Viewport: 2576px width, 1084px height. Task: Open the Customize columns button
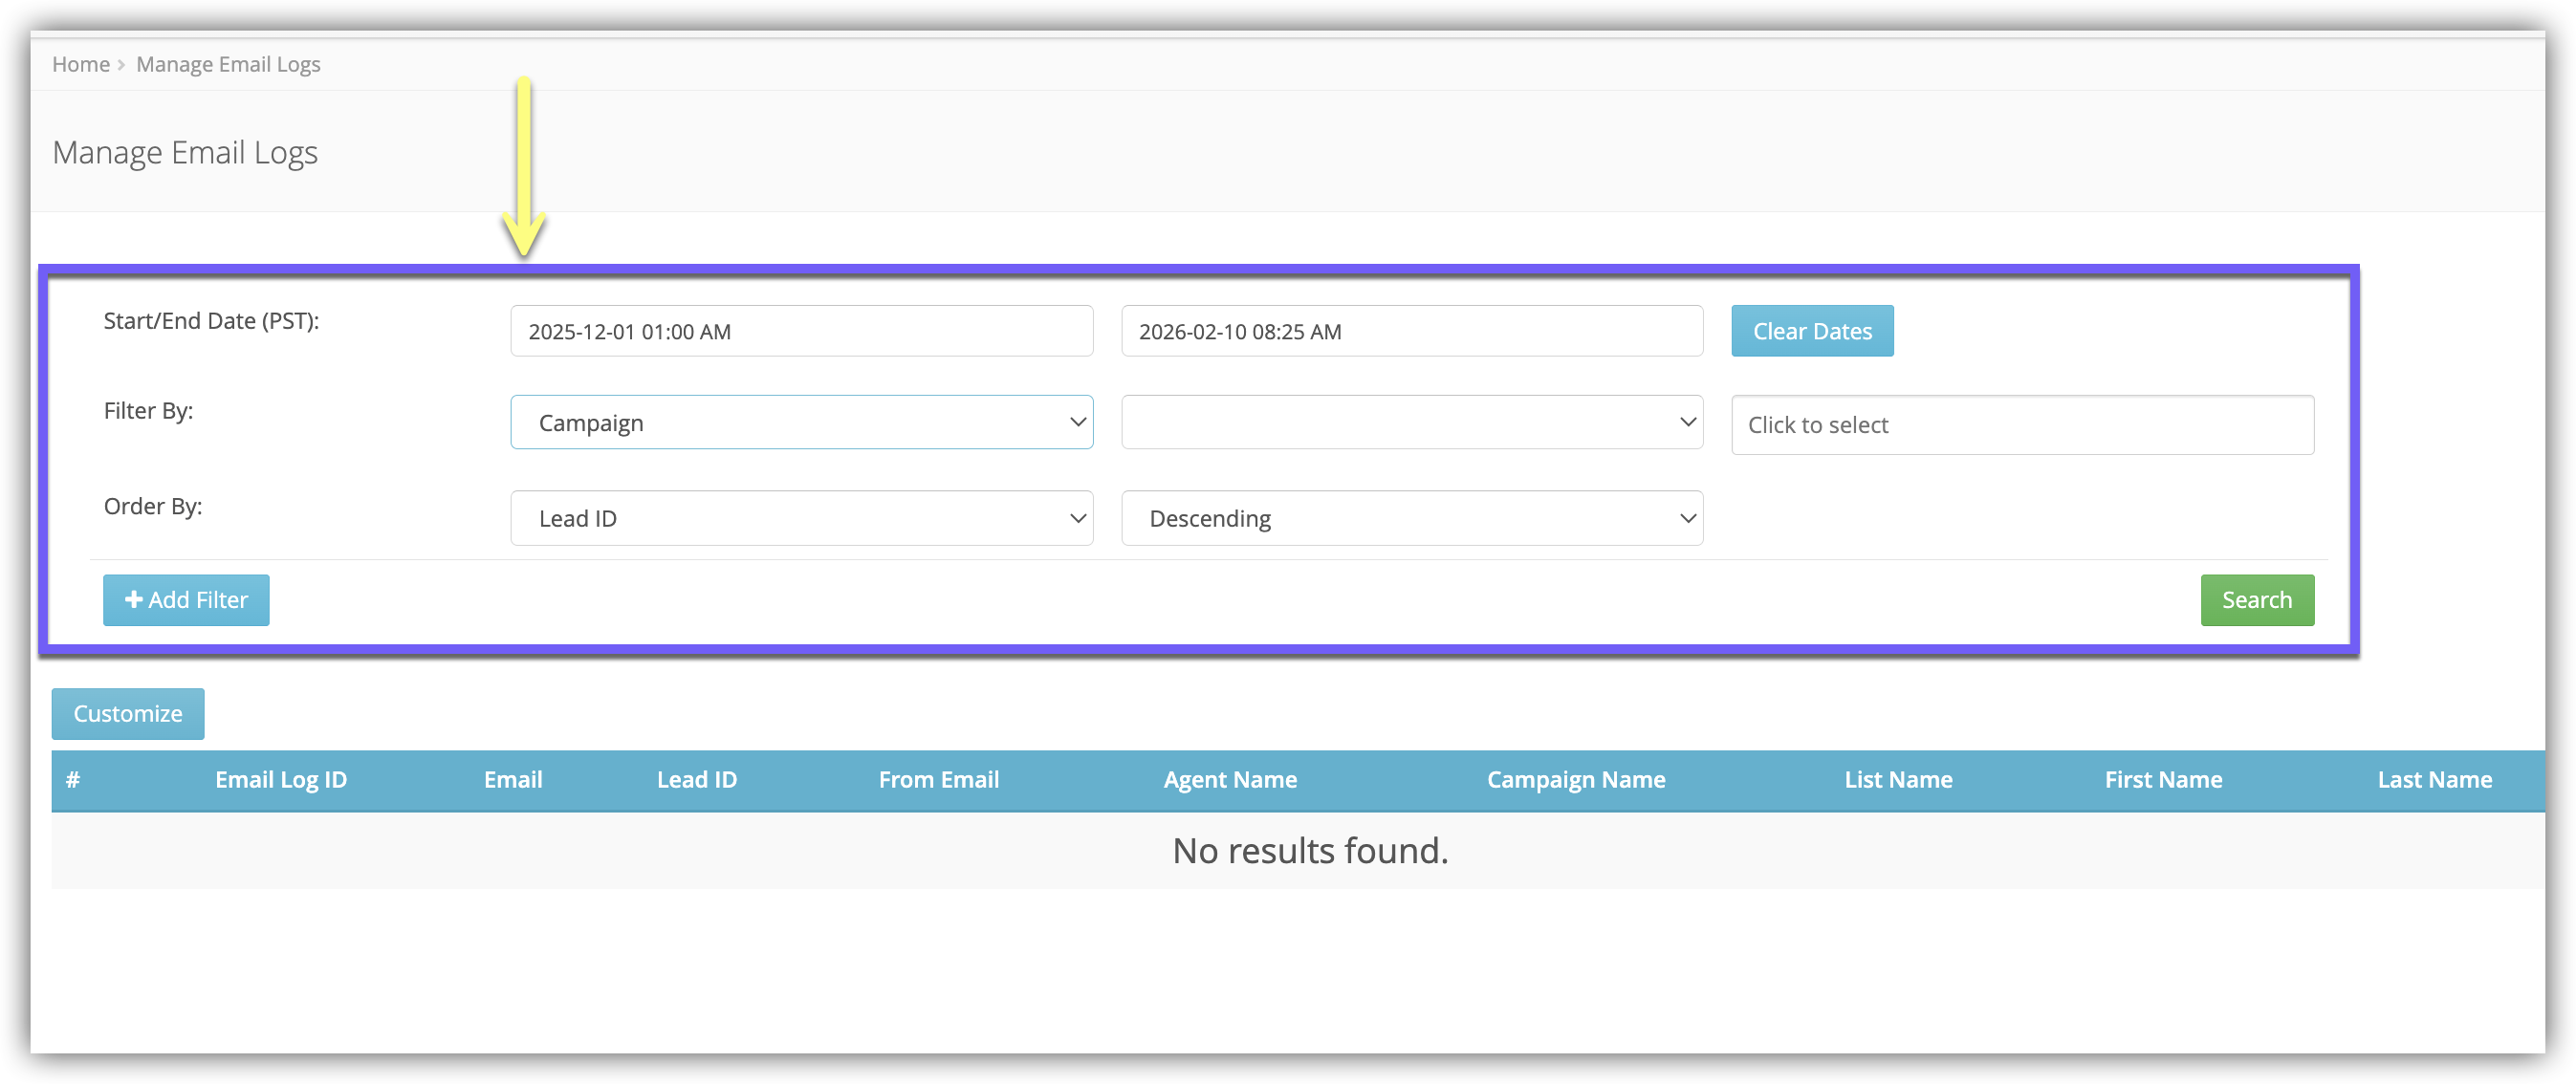(128, 714)
